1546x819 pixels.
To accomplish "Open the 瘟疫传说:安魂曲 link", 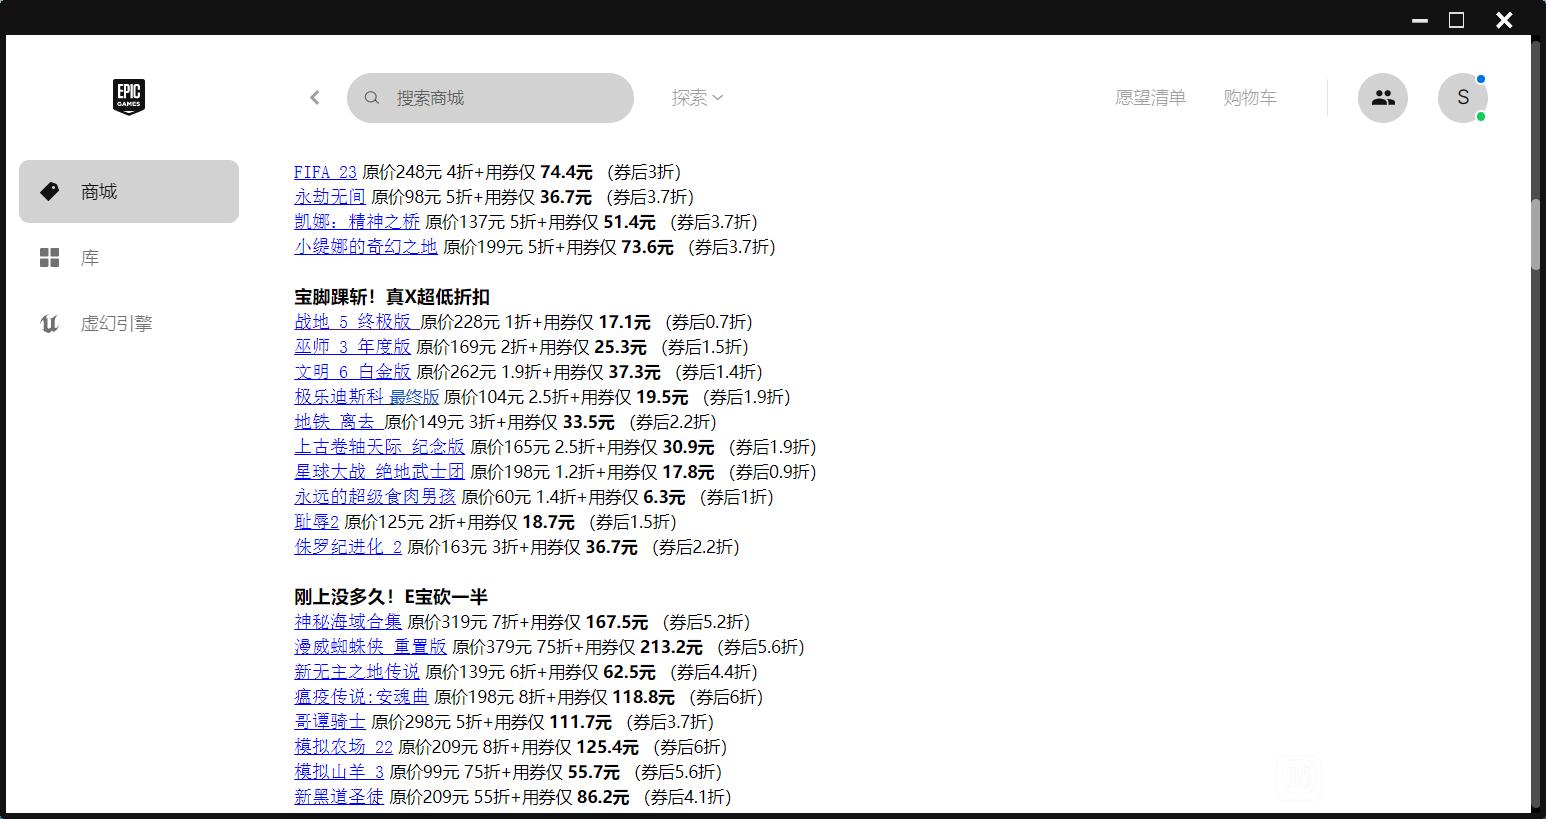I will 361,697.
